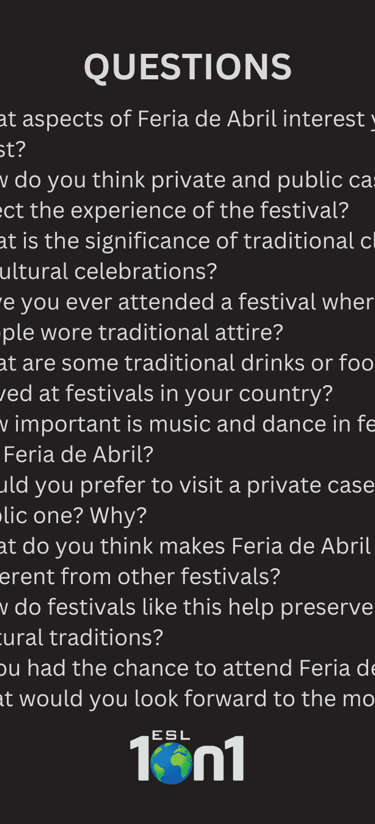Click the small ESL text above the globe

click(171, 735)
